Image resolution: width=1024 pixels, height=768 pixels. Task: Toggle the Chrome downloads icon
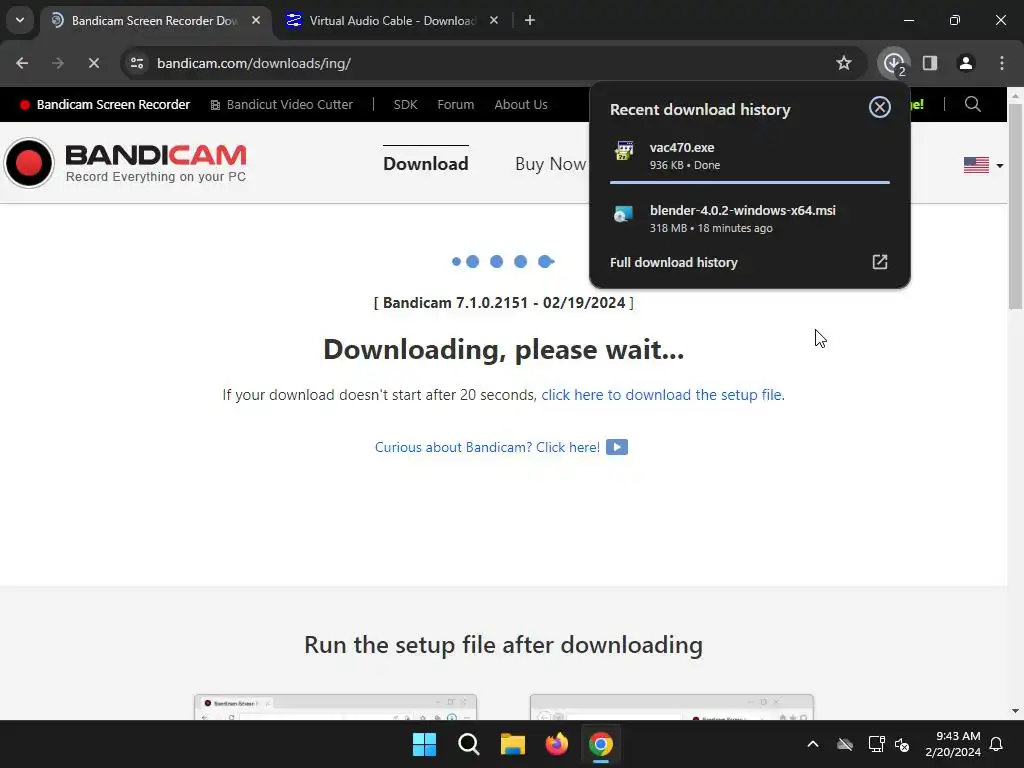pyautogui.click(x=894, y=63)
